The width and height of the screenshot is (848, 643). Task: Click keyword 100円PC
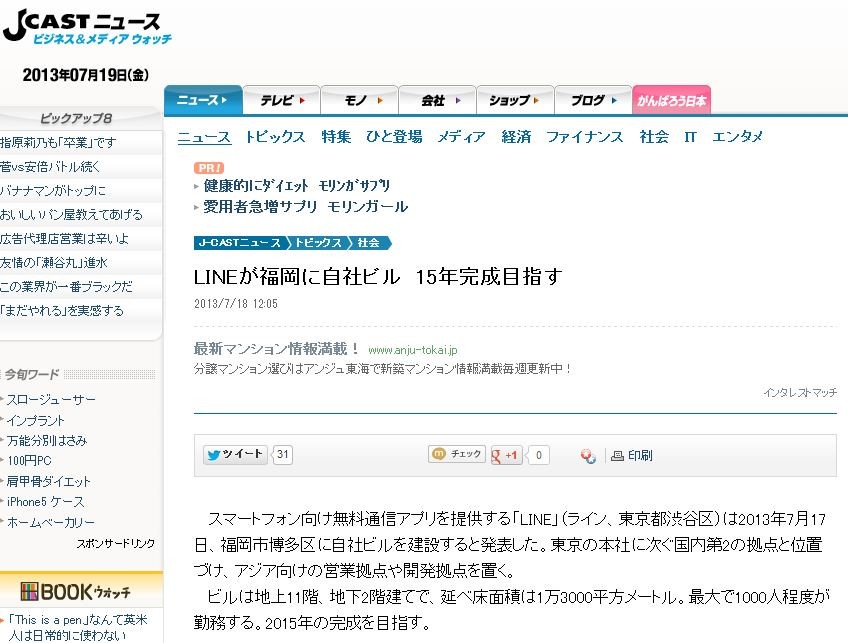point(29,461)
